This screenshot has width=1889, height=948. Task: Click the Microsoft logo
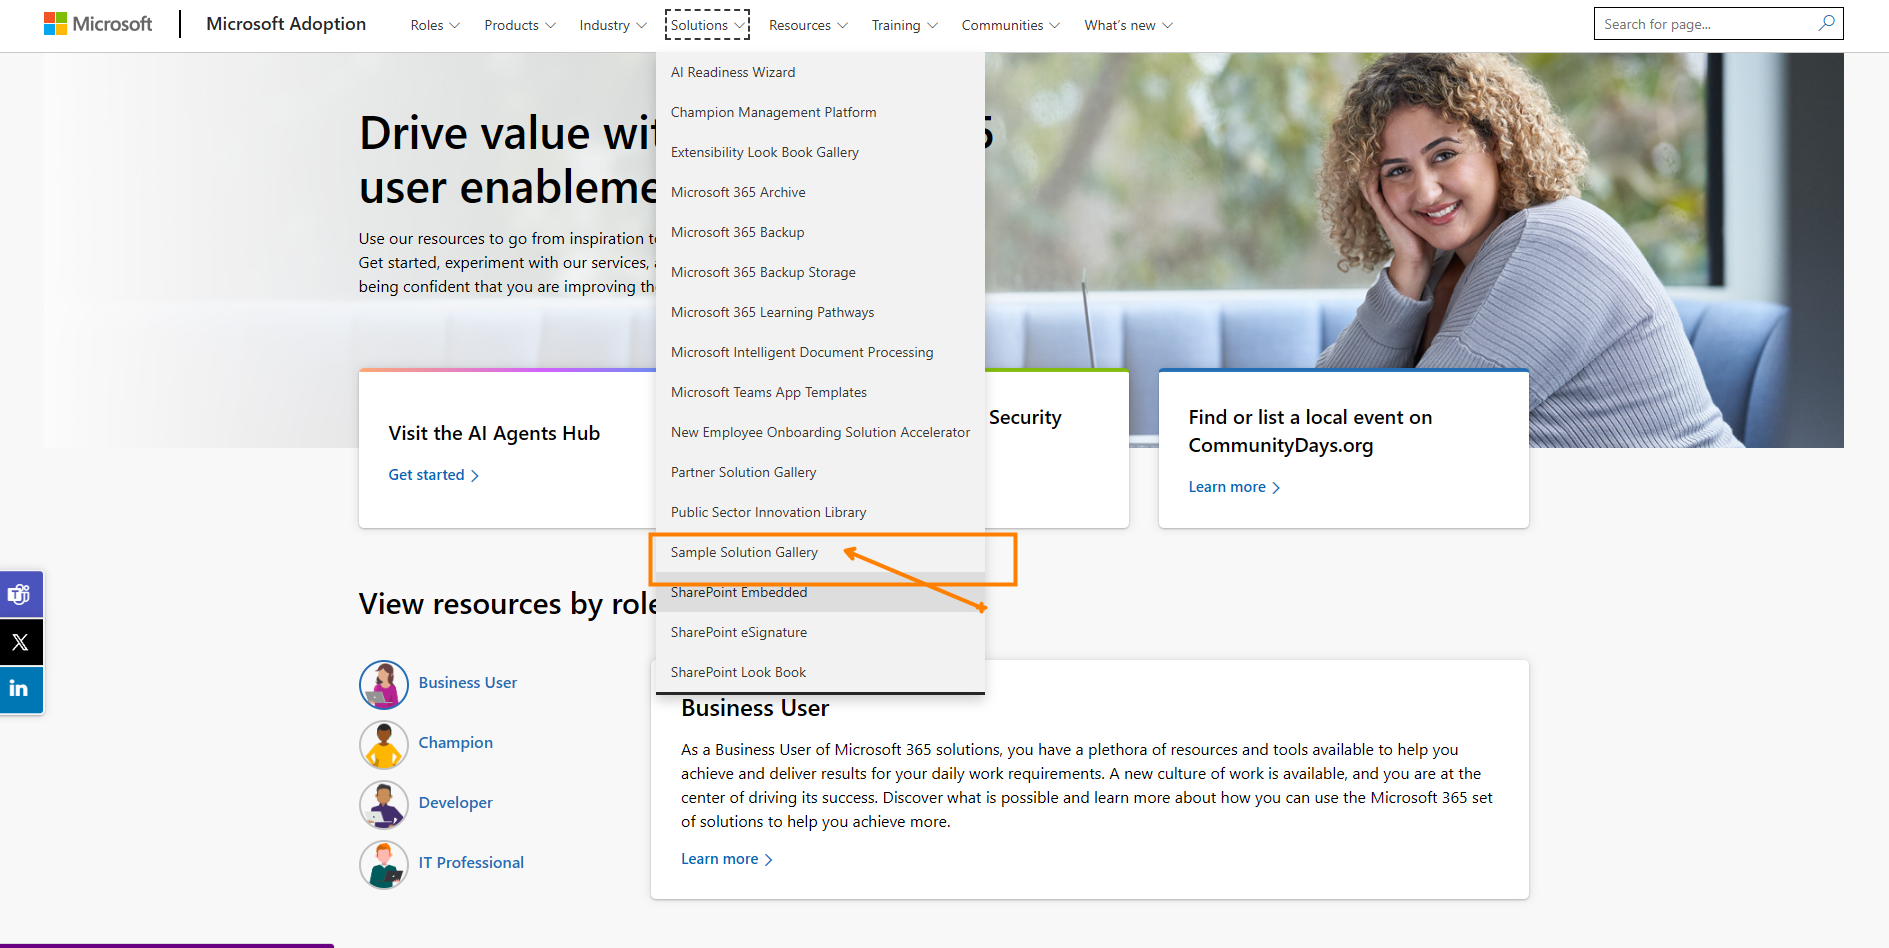98,24
